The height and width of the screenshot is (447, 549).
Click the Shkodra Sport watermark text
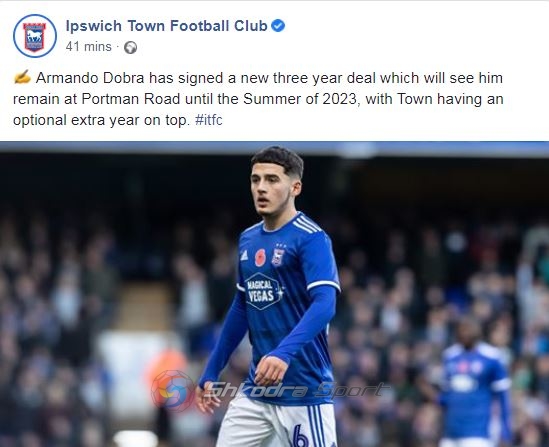(x=298, y=390)
